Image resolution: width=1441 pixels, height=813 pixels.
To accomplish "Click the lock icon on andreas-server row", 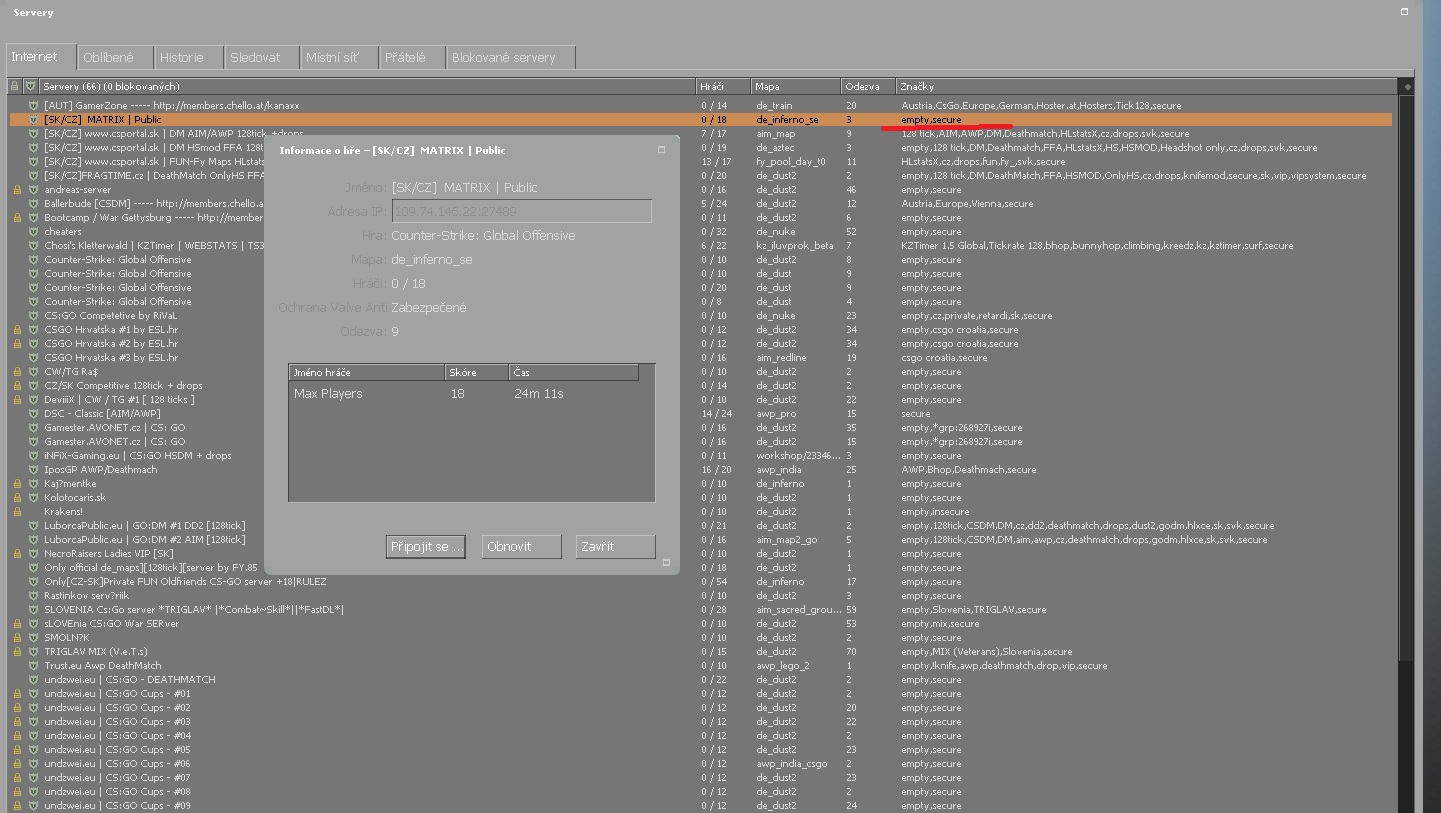I will (x=17, y=189).
